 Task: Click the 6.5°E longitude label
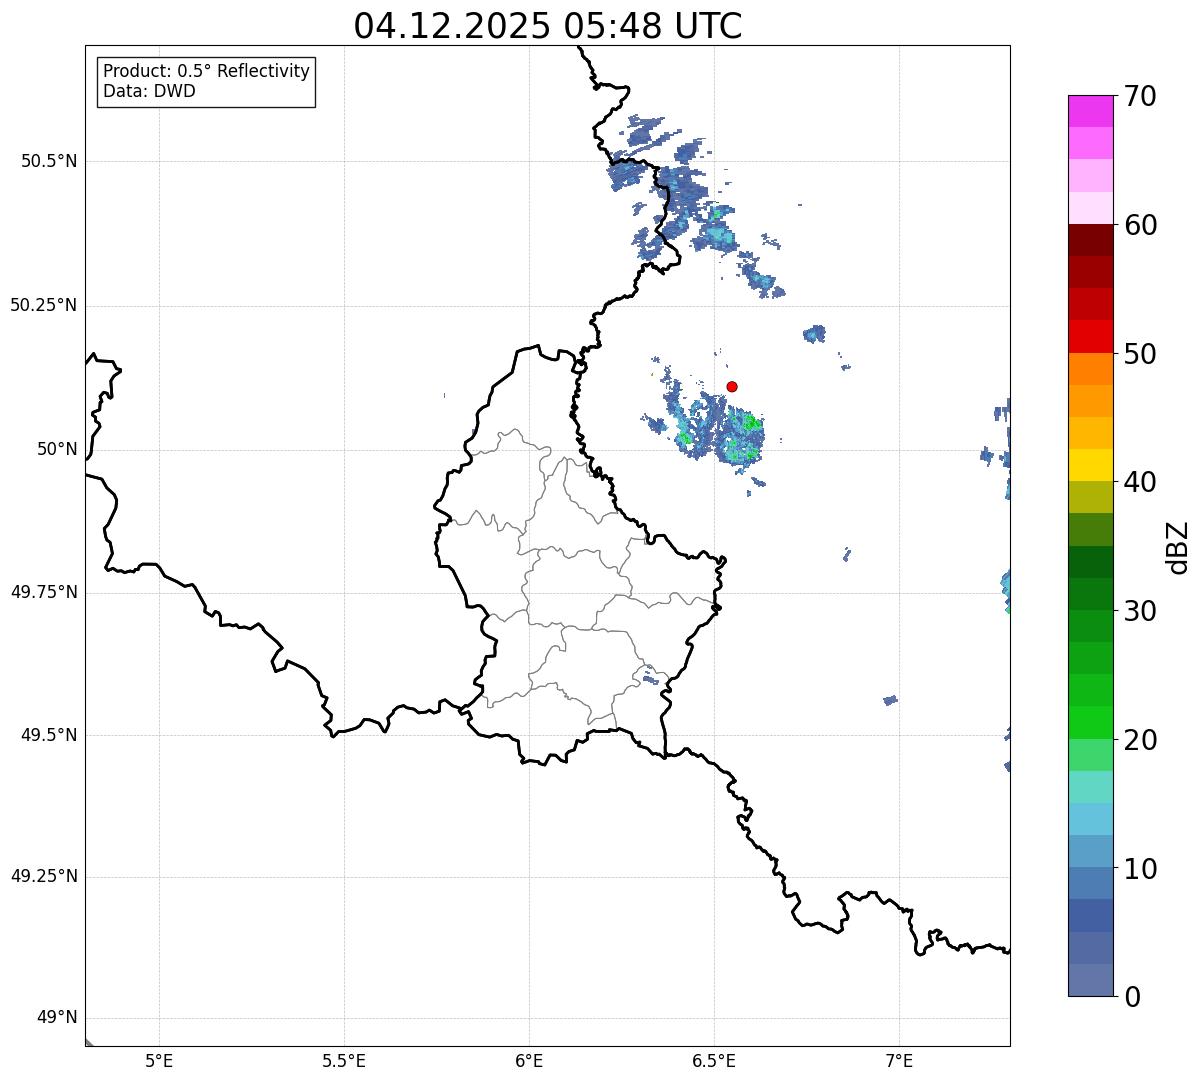[x=714, y=1061]
